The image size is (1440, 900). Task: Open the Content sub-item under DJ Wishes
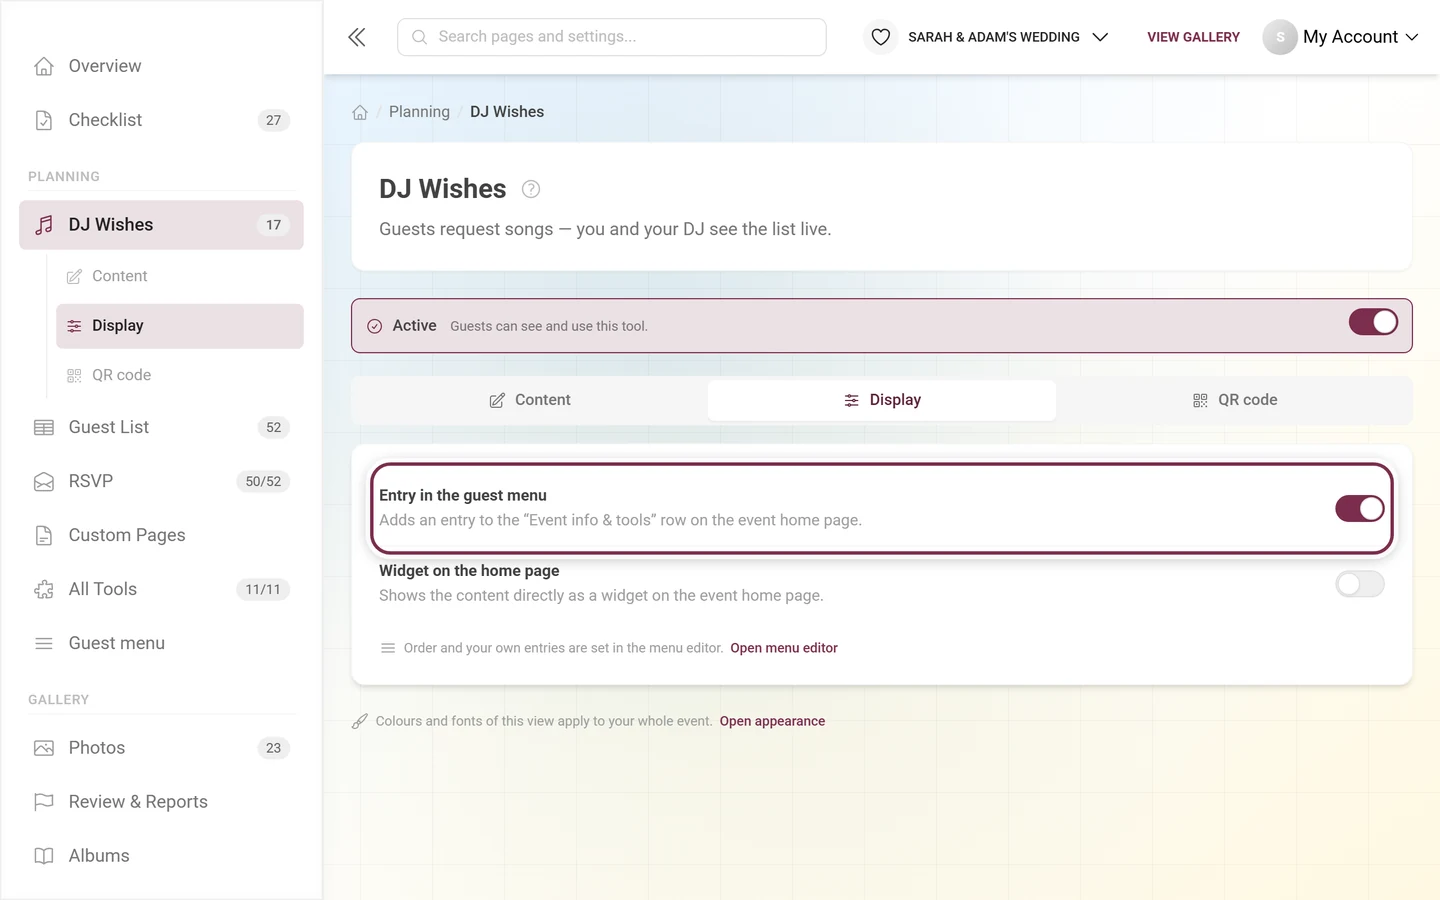pyautogui.click(x=180, y=276)
